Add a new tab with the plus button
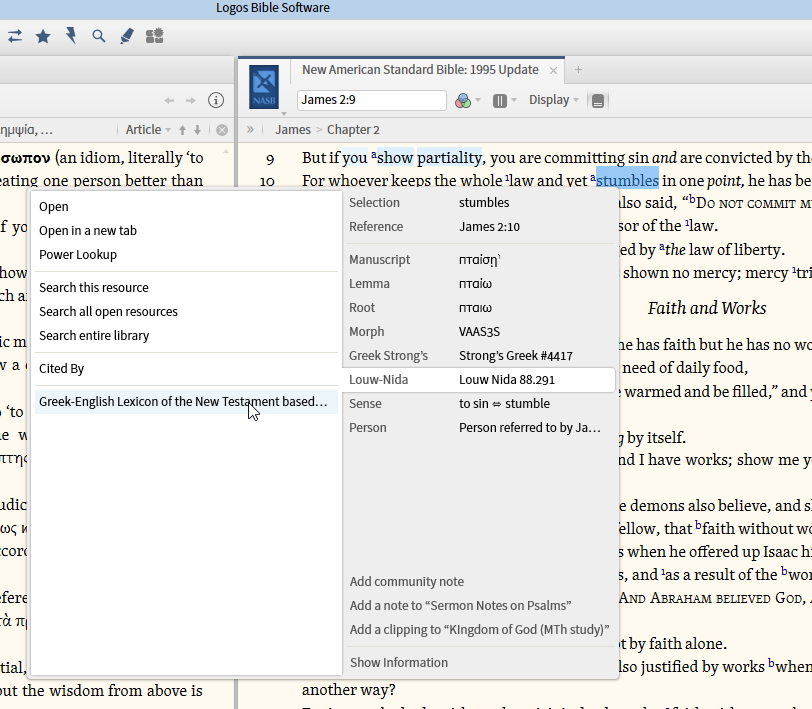This screenshot has height=709, width=812. pyautogui.click(x=578, y=69)
